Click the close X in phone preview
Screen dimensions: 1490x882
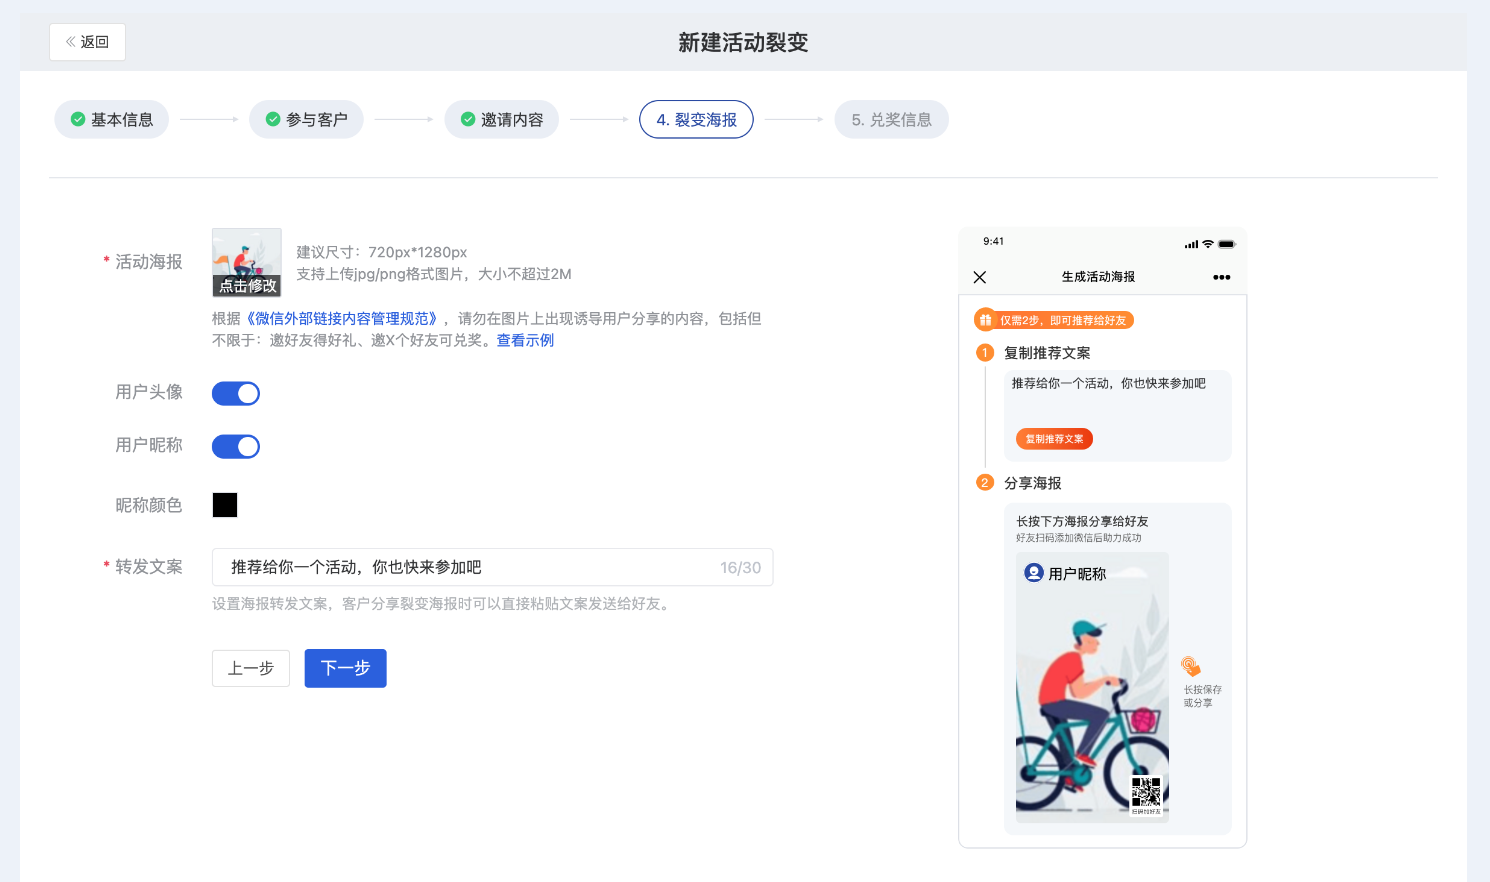coord(980,277)
